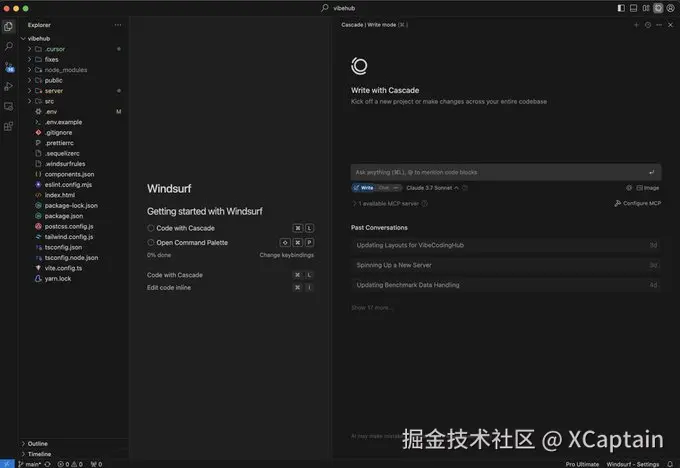The image size is (680, 468).
Task: Open the Remote Explorer view
Action: click(8, 106)
